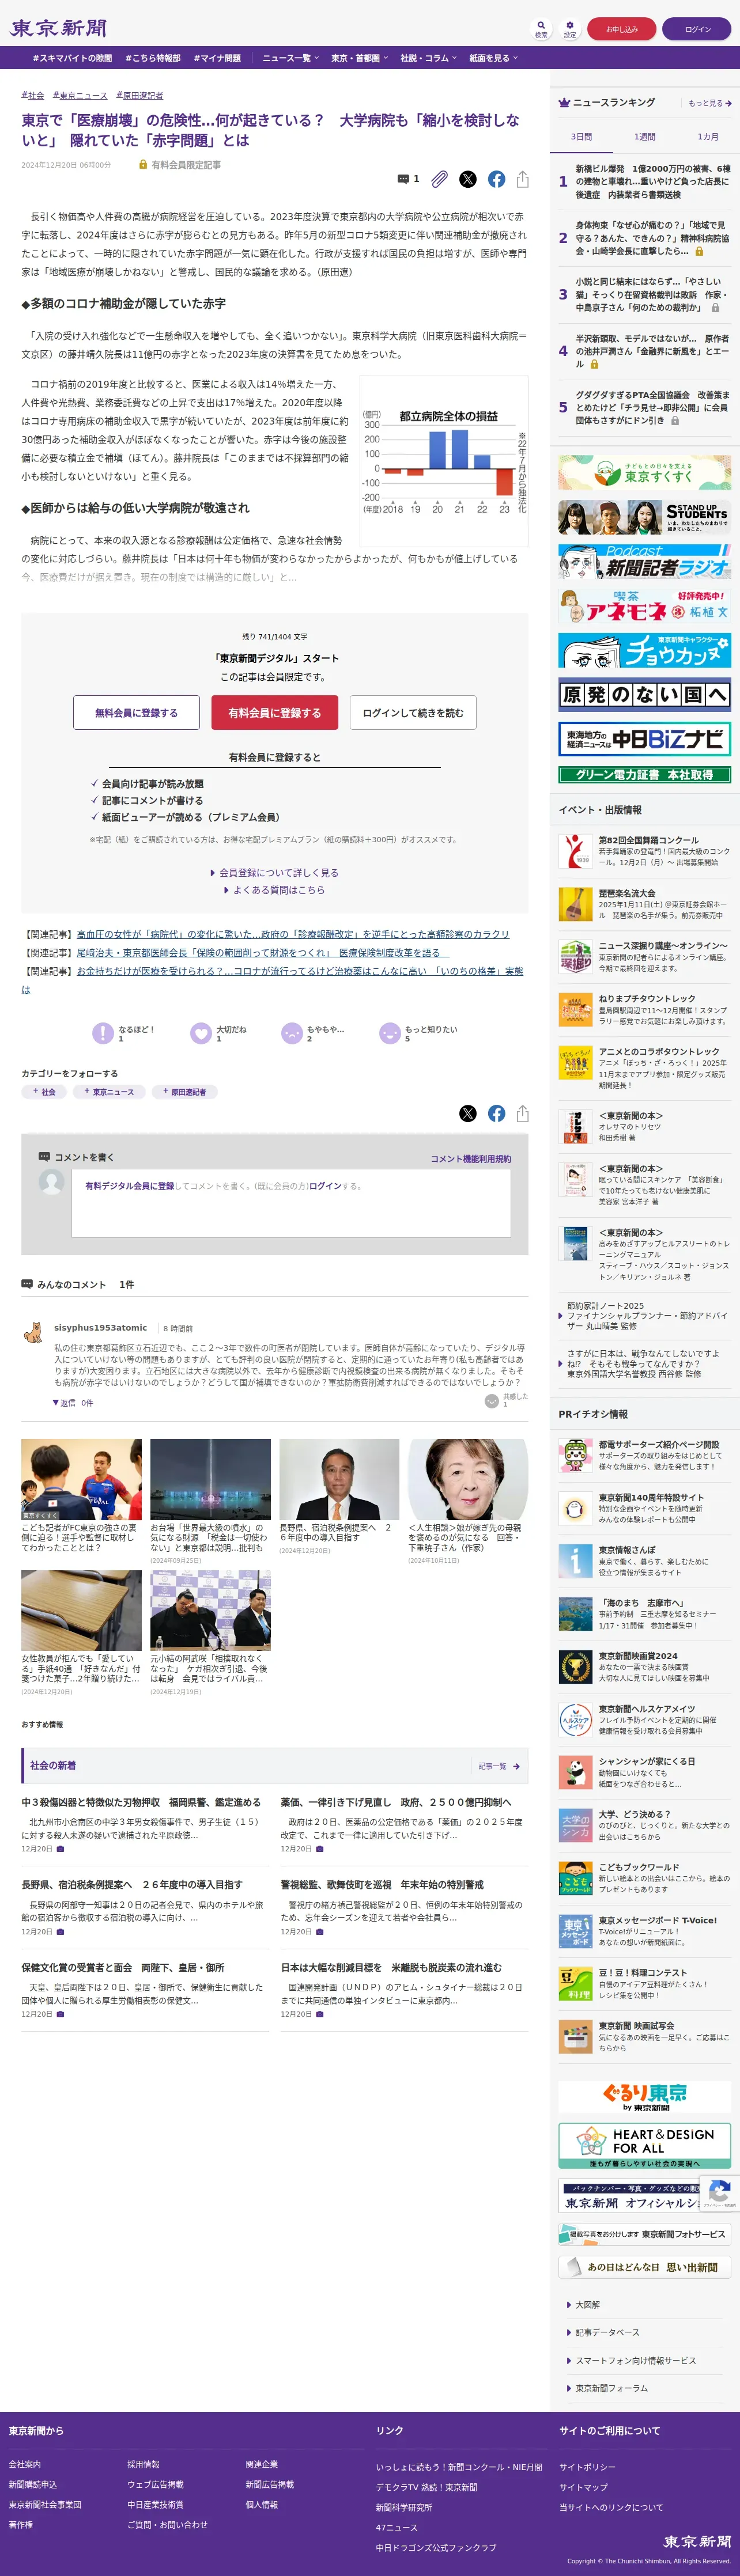Expand the 紙面を見る menu
The height and width of the screenshot is (2576, 740).
493,58
